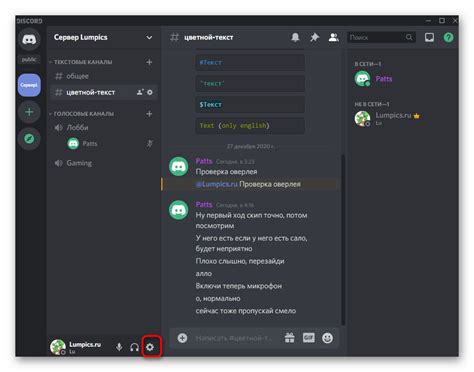Open user settings gear
Image resolution: width=474 pixels, height=372 pixels.
(x=150, y=347)
